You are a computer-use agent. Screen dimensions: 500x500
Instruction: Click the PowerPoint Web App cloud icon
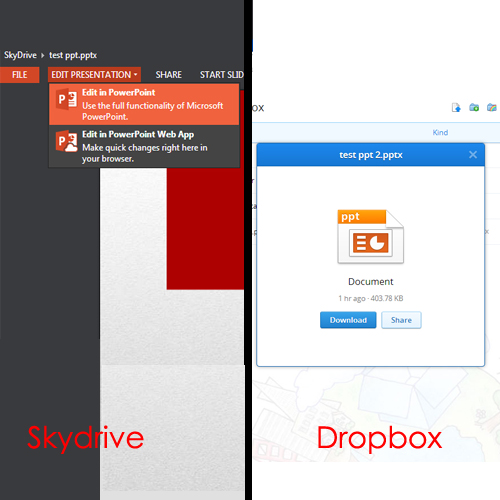coord(66,141)
